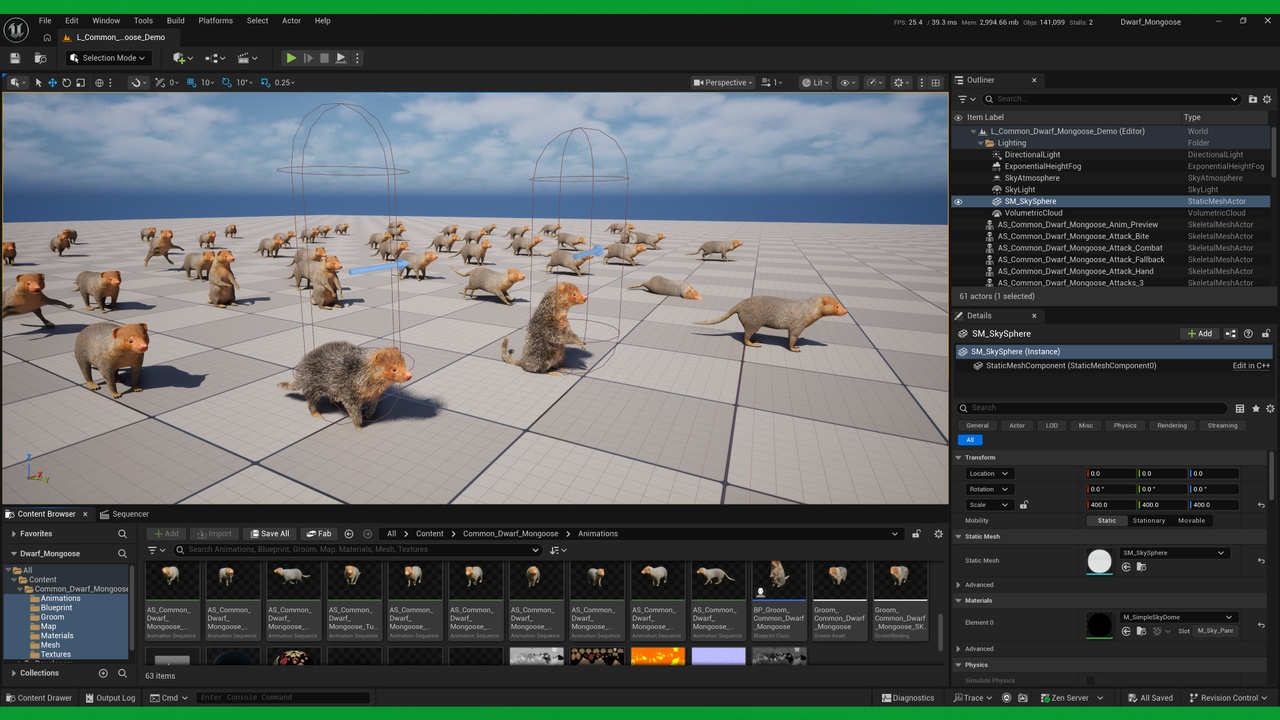Select the rotate gizmo tool in viewport
Image resolution: width=1280 pixels, height=720 pixels.
coord(66,82)
